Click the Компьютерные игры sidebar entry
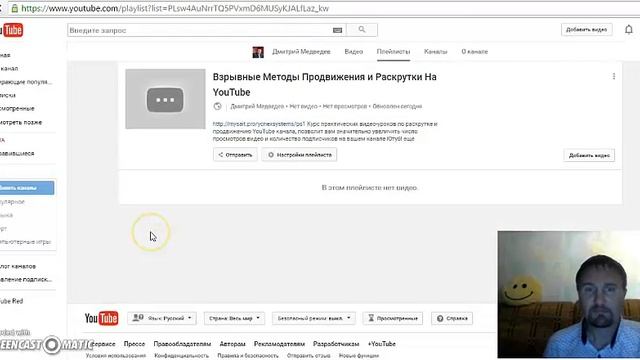 point(26,242)
